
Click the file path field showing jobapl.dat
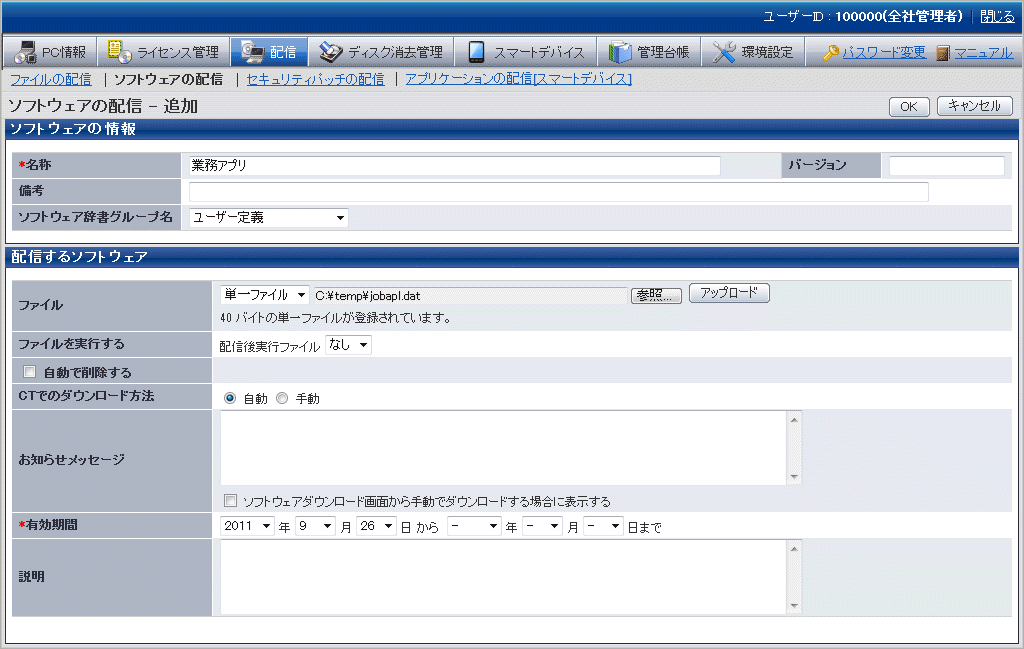point(470,296)
